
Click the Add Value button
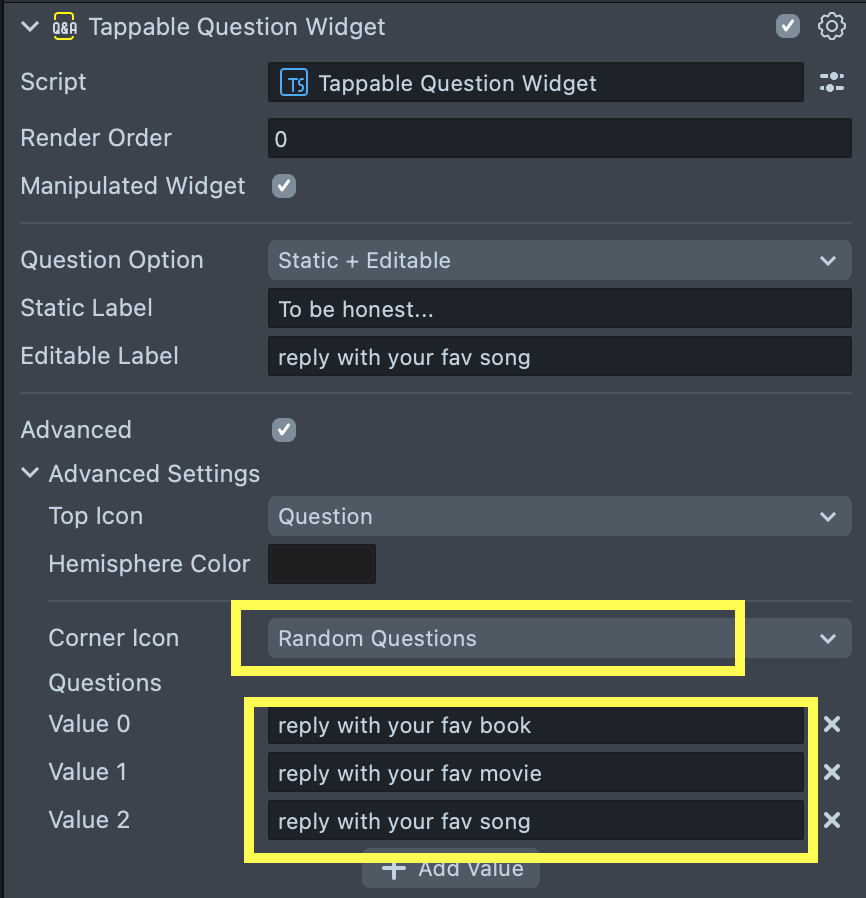(451, 868)
